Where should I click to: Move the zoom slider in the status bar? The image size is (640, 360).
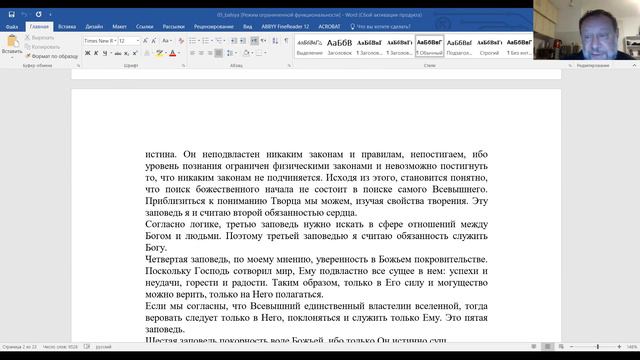point(598,347)
